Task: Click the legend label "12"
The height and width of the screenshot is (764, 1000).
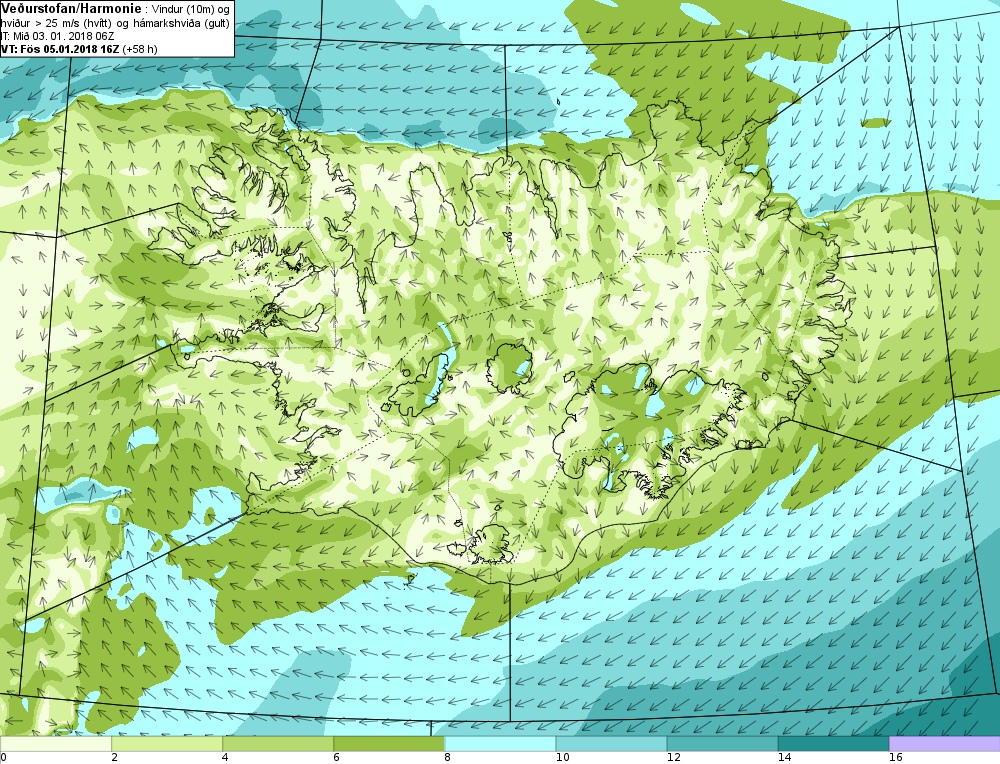Action: tap(673, 758)
